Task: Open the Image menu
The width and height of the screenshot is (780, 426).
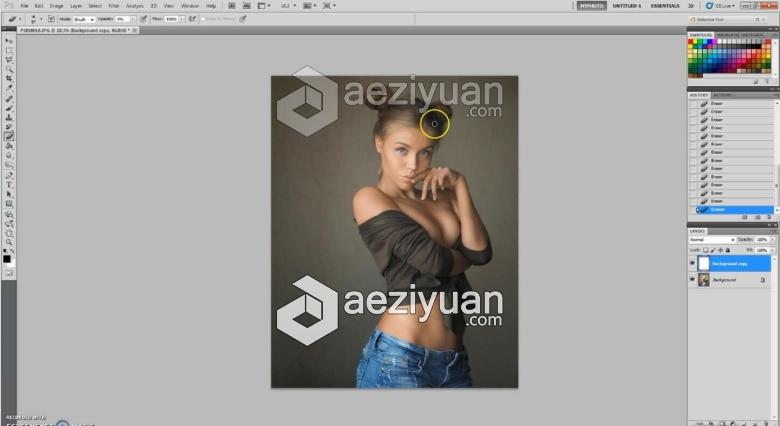Action: click(x=56, y=6)
